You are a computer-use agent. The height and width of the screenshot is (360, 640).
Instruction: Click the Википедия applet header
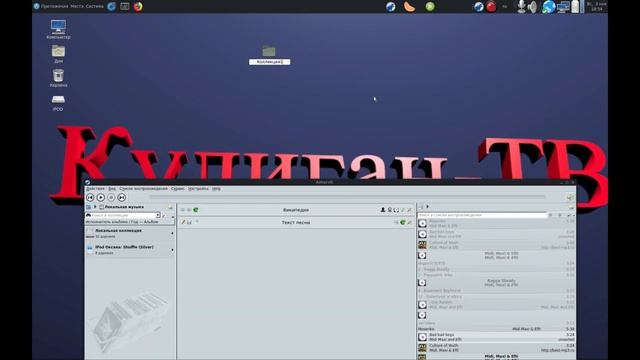click(x=296, y=210)
